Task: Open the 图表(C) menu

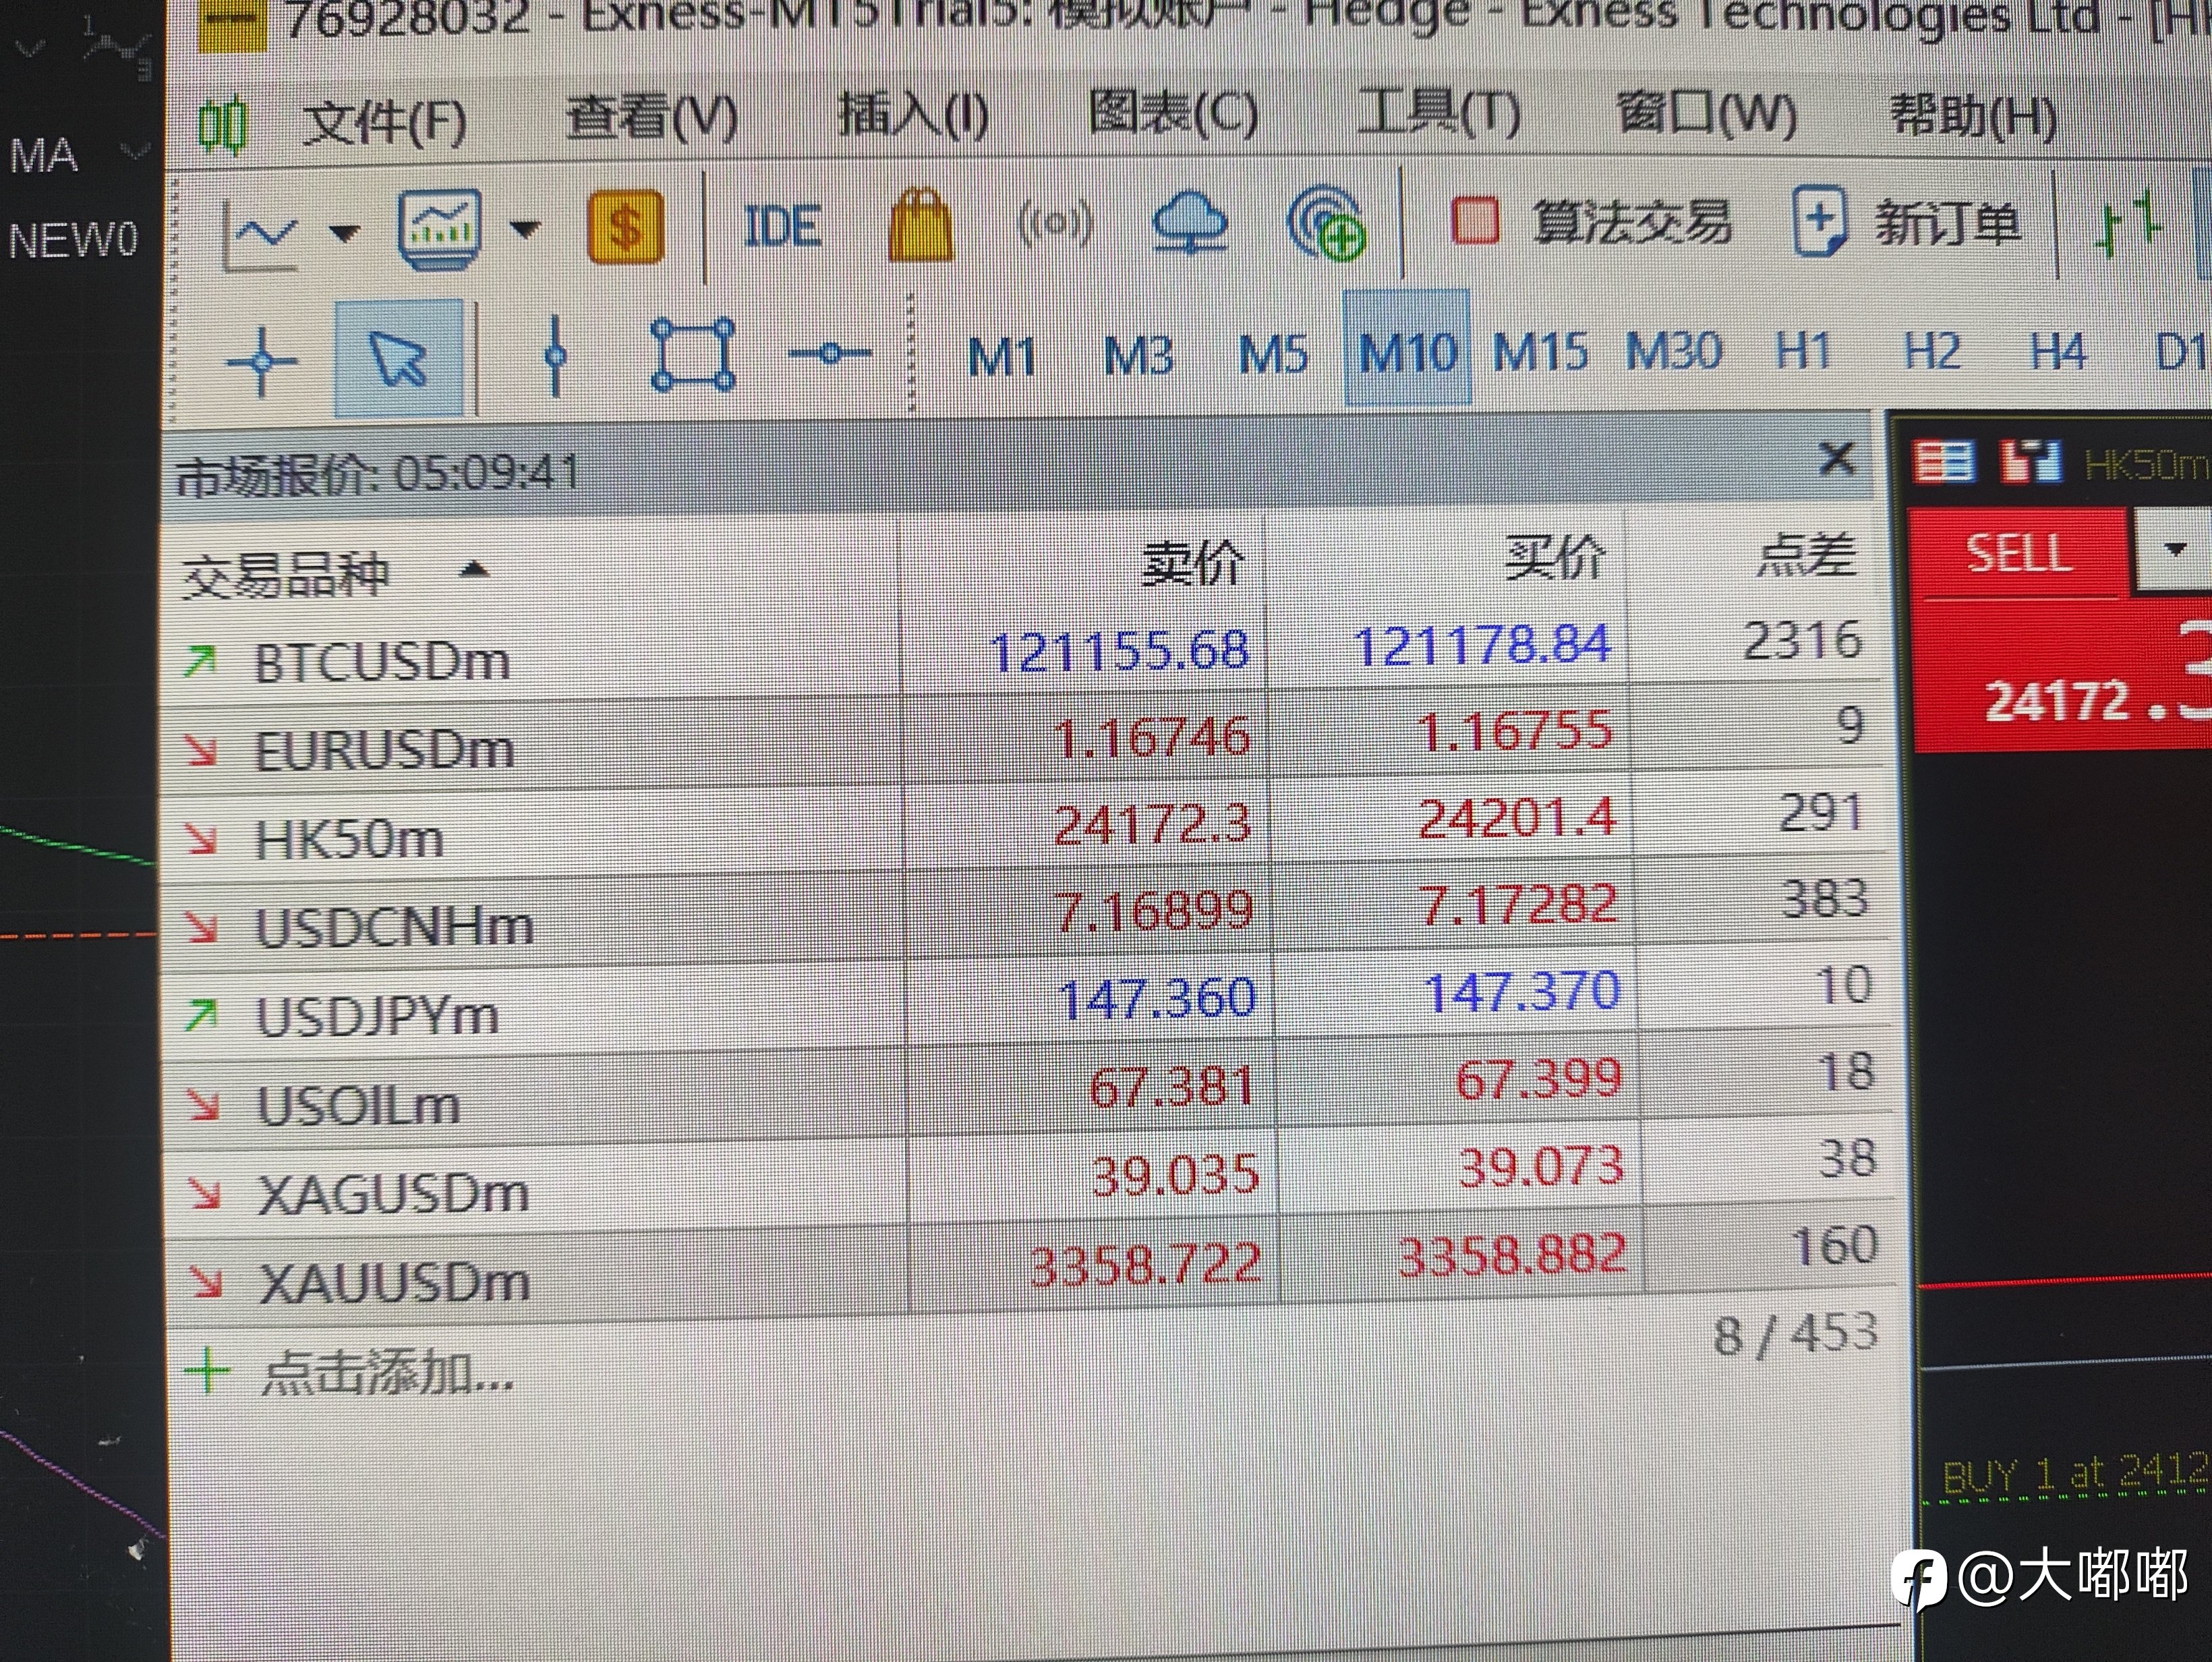Action: point(1173,113)
